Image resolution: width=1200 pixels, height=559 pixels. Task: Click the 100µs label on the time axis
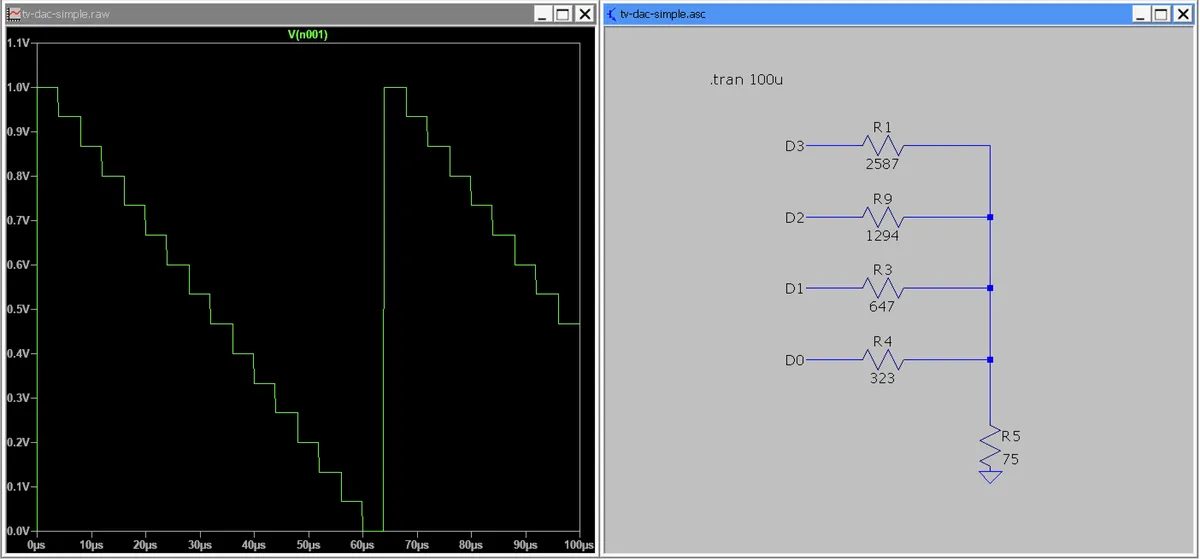[578, 546]
